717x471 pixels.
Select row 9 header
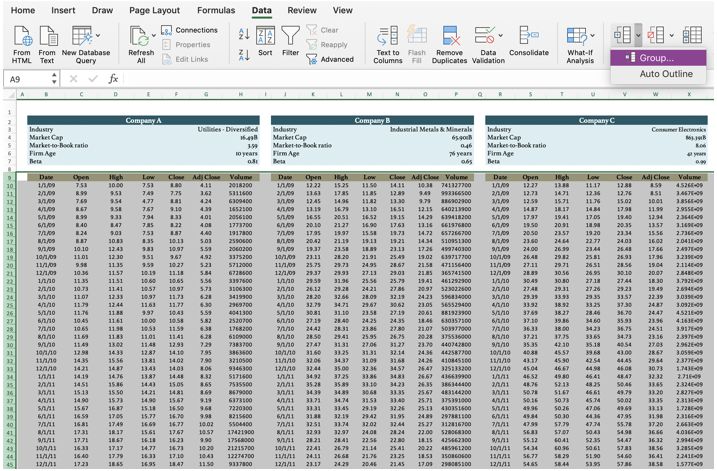coord(10,177)
